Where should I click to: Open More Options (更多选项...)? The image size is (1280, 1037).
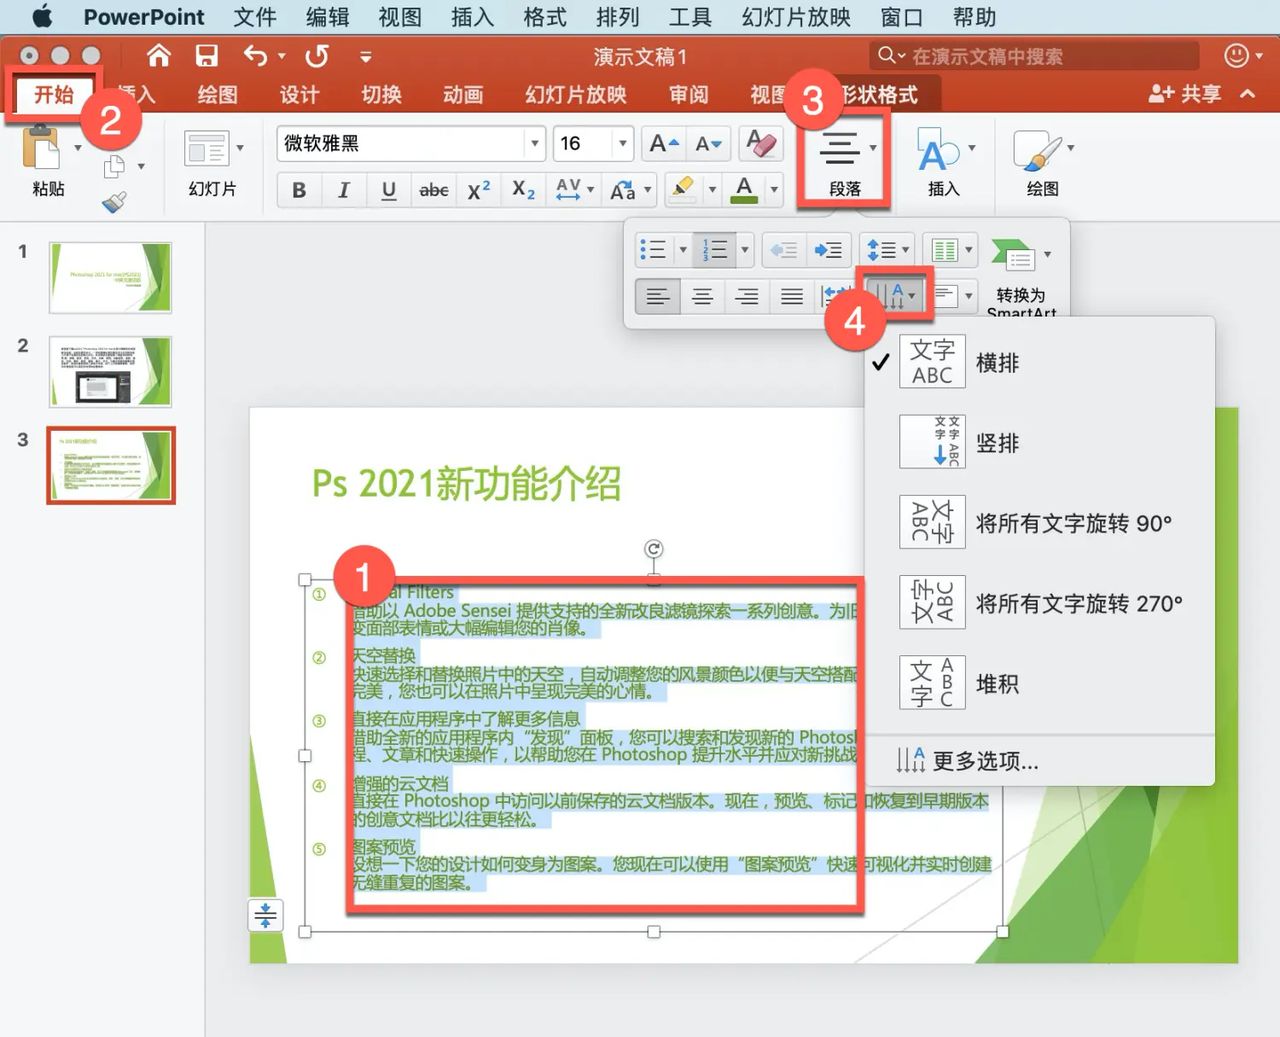click(1040, 761)
